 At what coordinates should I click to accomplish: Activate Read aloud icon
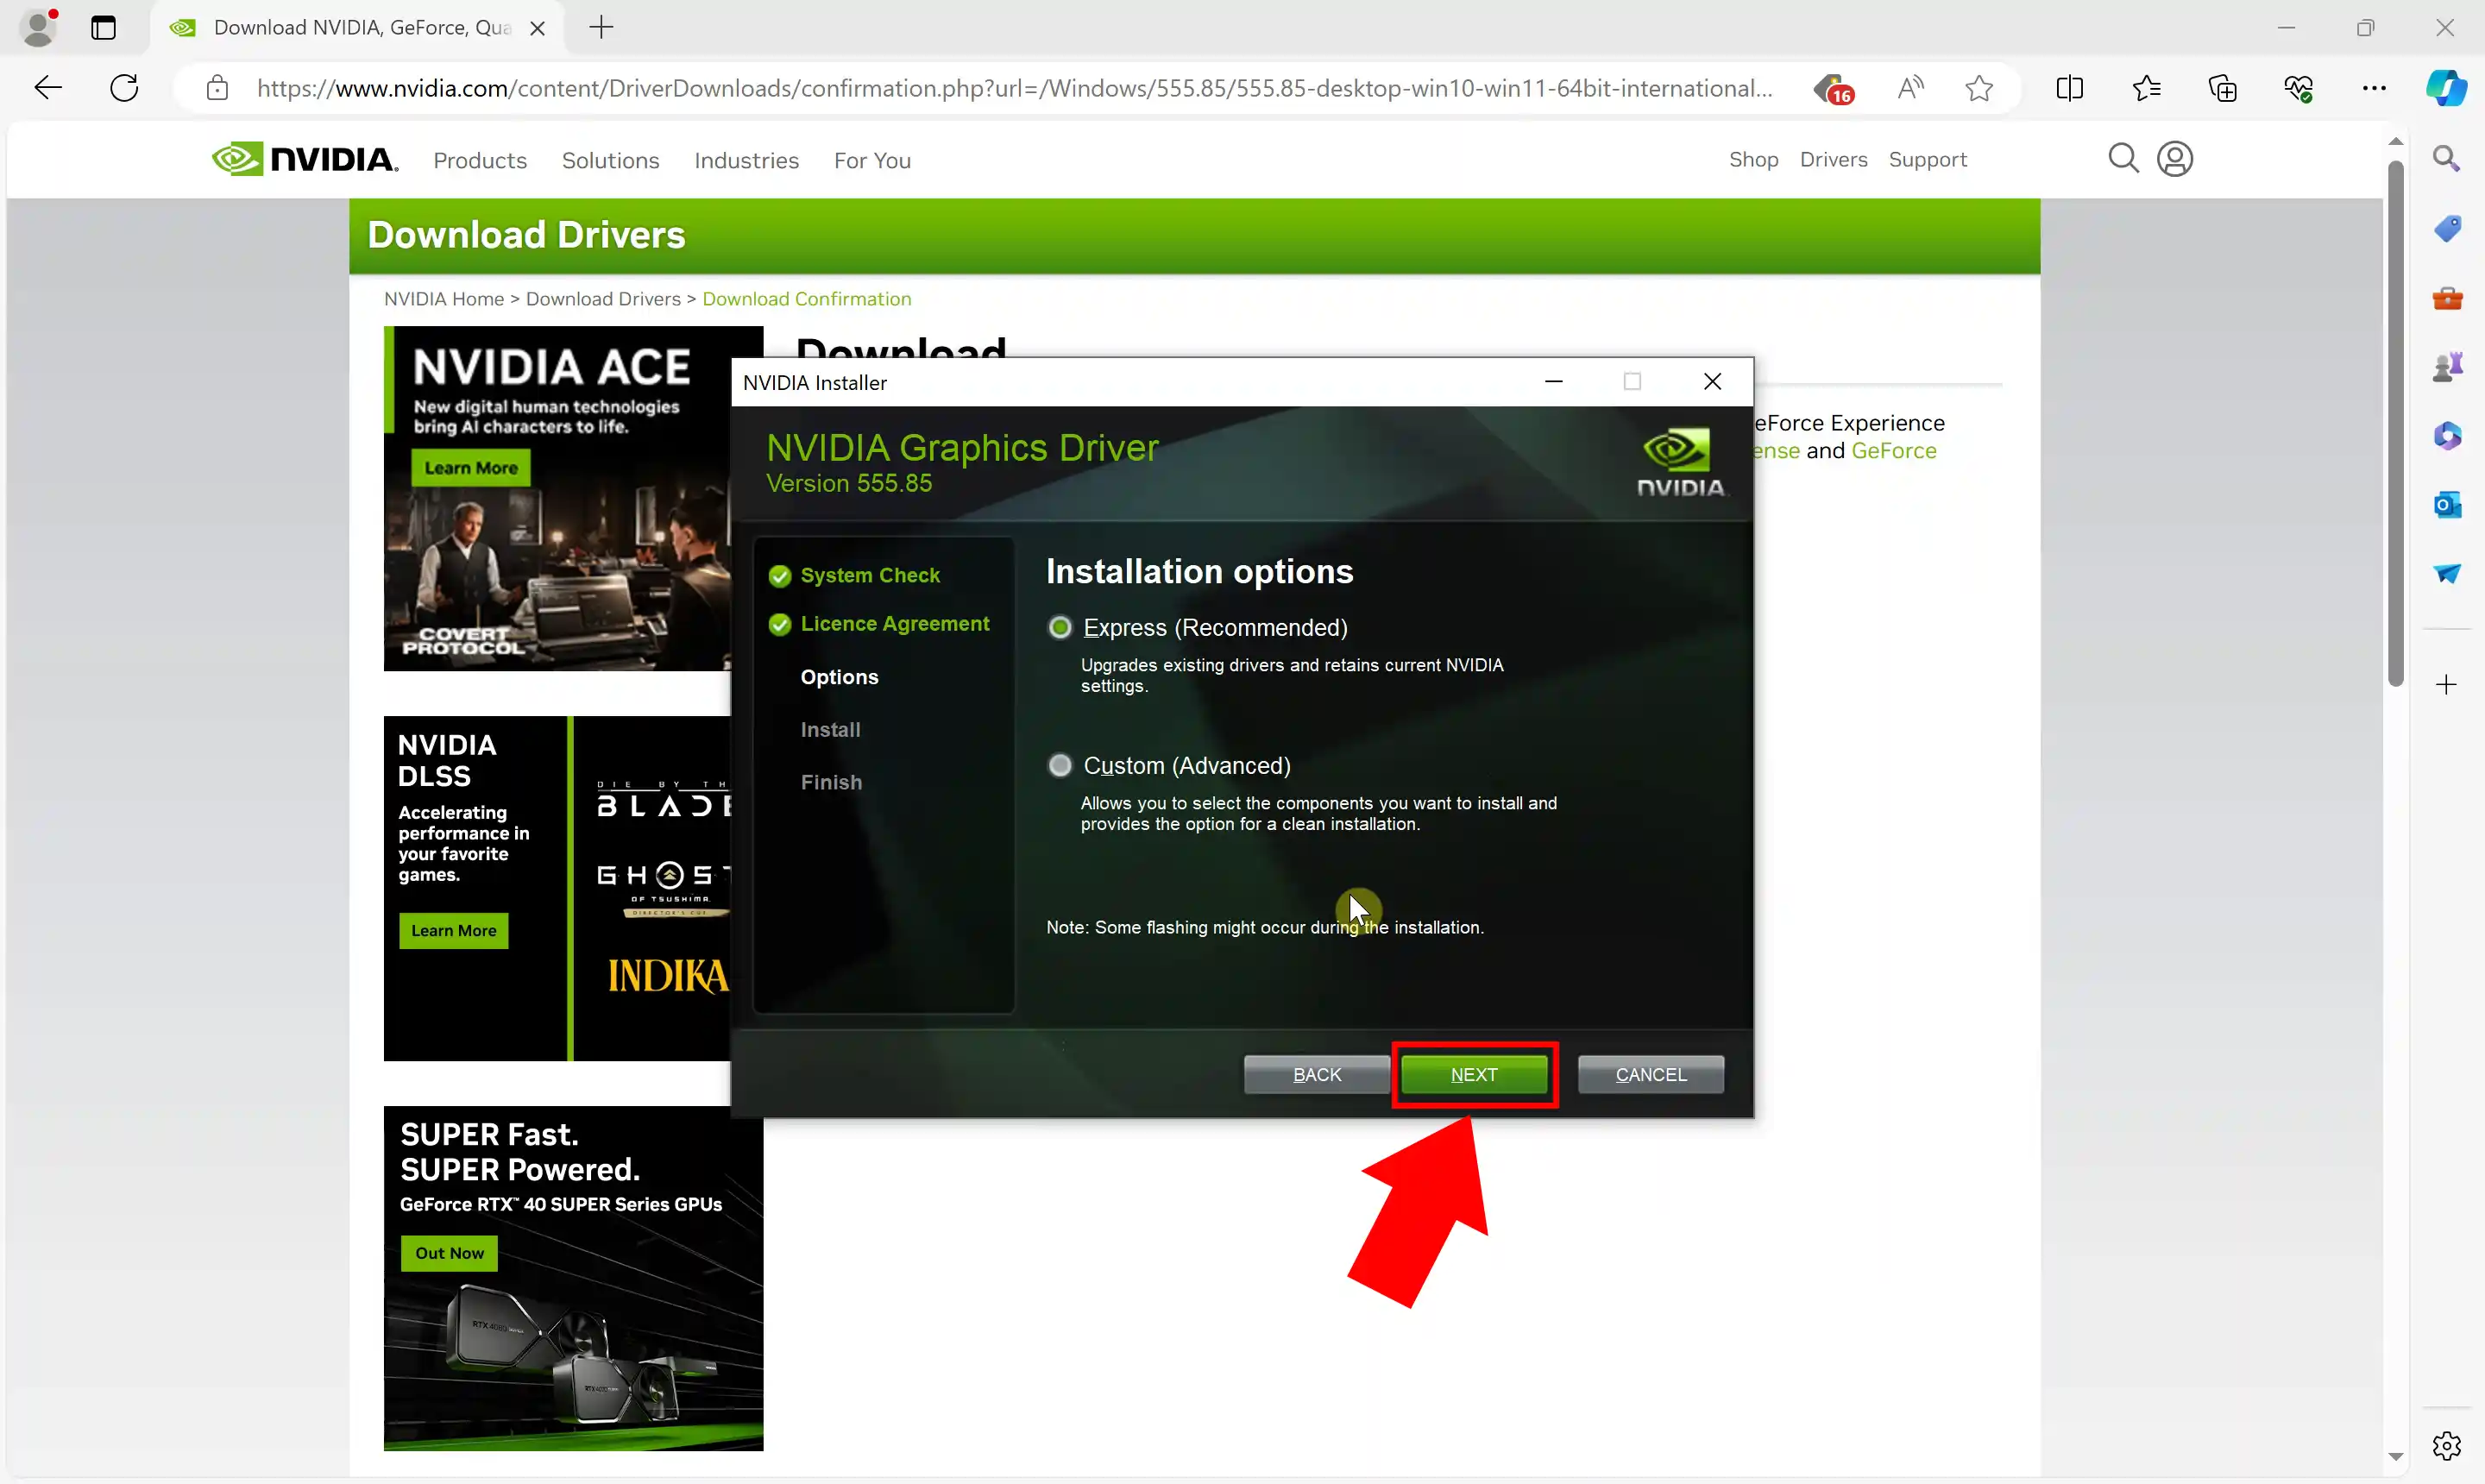(1910, 88)
